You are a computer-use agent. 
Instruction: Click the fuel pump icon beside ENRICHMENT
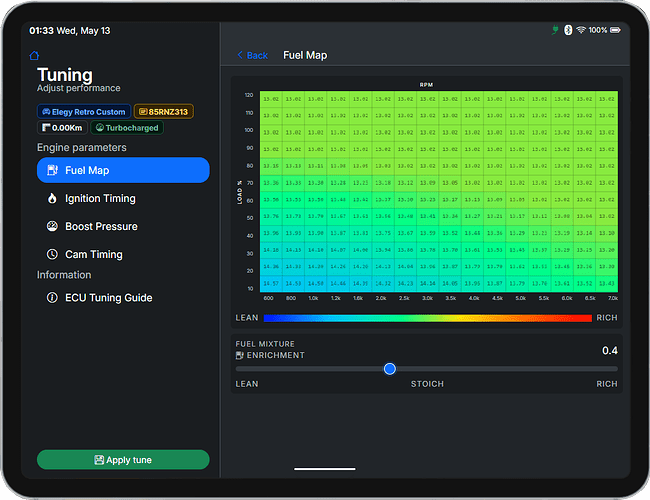point(240,355)
